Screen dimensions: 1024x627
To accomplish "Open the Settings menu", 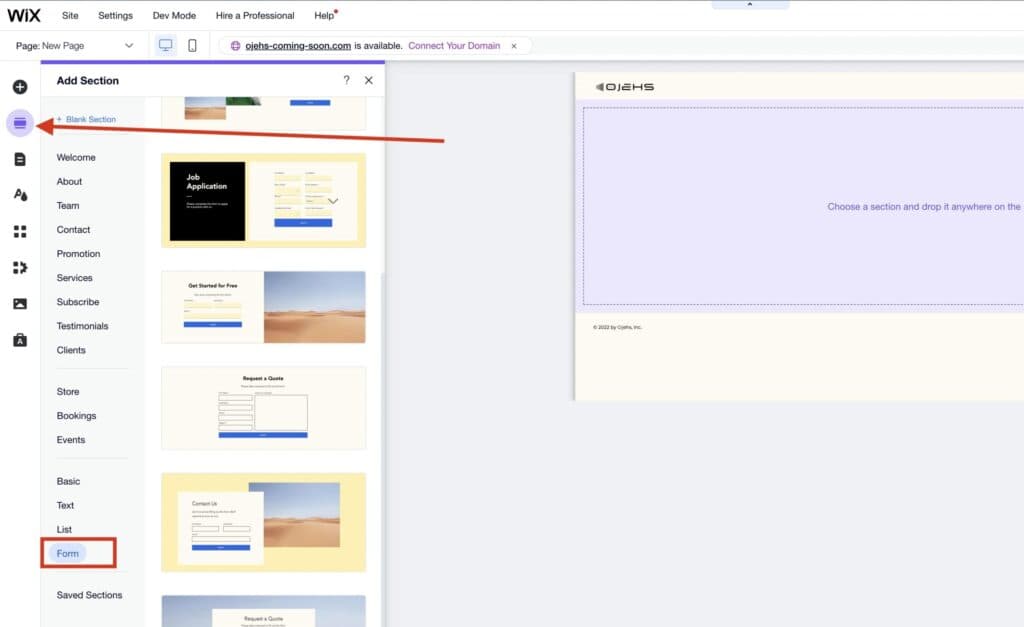I will (x=116, y=15).
